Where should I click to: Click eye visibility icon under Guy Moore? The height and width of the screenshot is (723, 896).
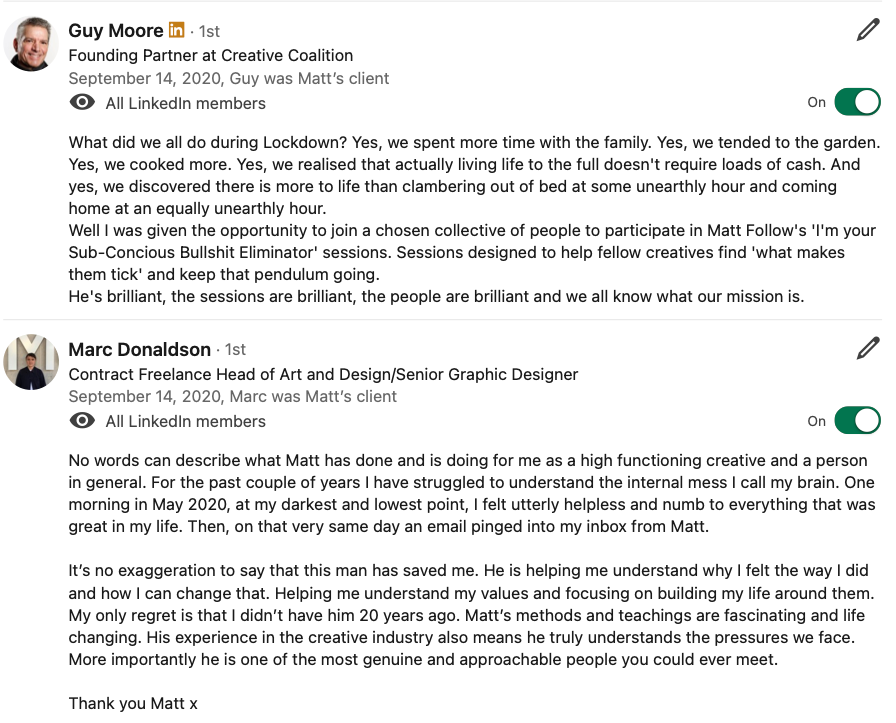pyautogui.click(x=82, y=102)
